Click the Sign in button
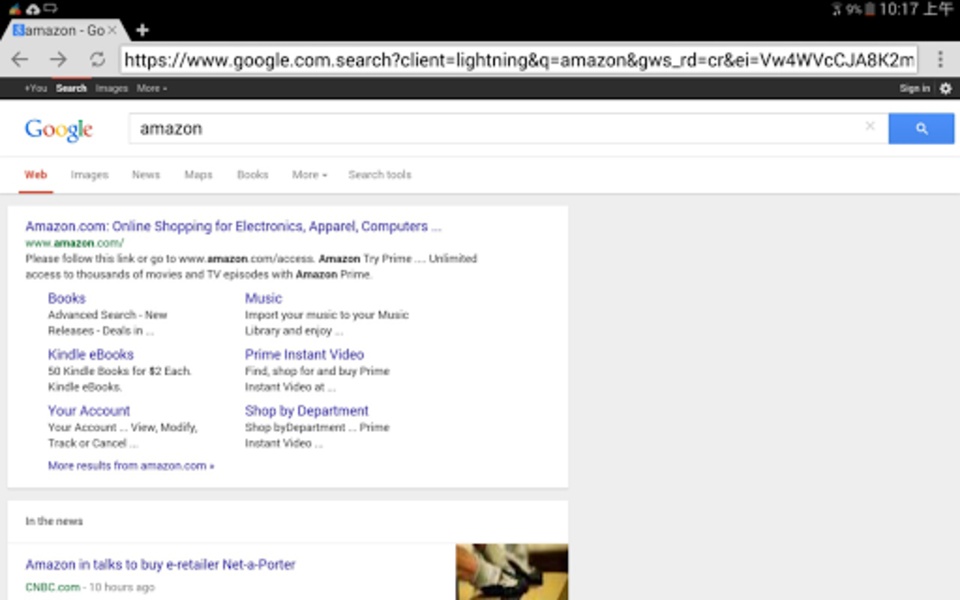The image size is (960, 600). 914,88
